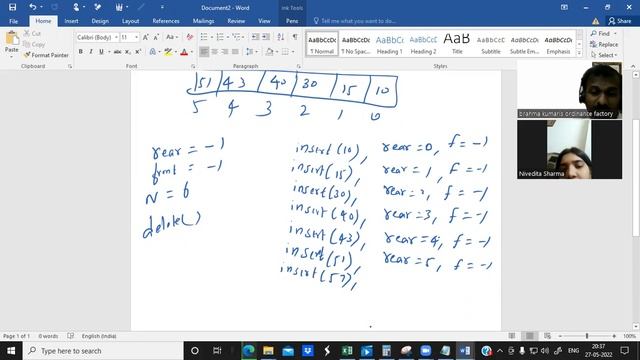The height and width of the screenshot is (360, 640).
Task: Justify the paragraph text
Action: tap(235, 52)
